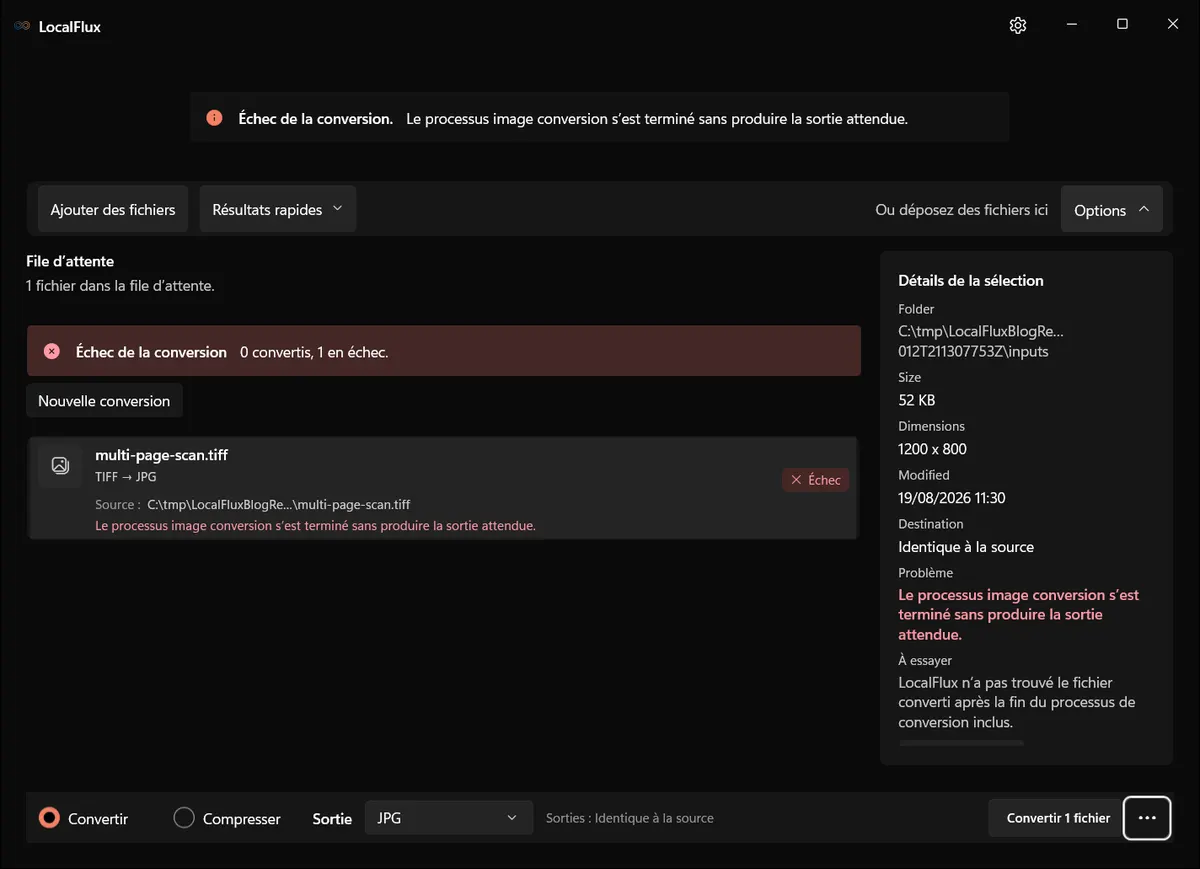
Task: Click the Ajouter des fichiers button
Action: (x=113, y=210)
